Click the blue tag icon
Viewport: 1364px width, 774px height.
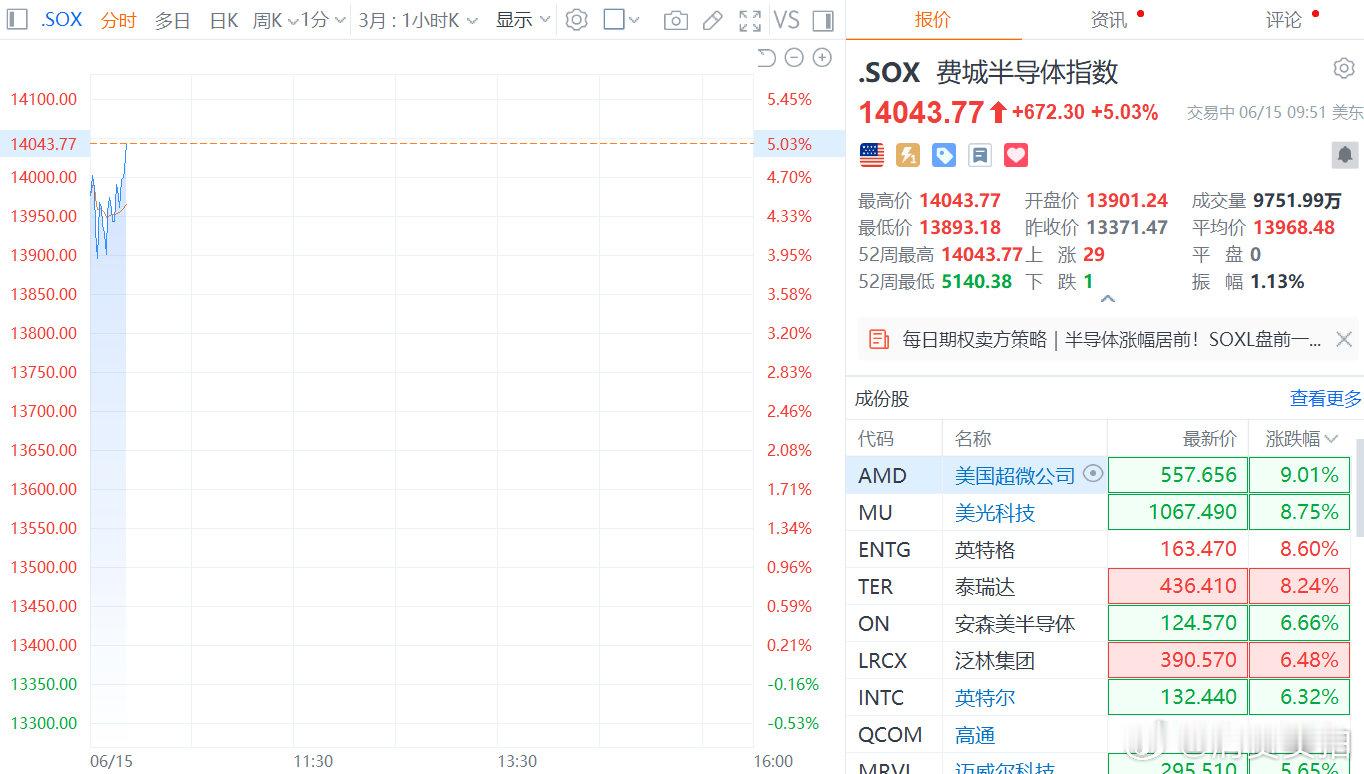click(x=944, y=155)
